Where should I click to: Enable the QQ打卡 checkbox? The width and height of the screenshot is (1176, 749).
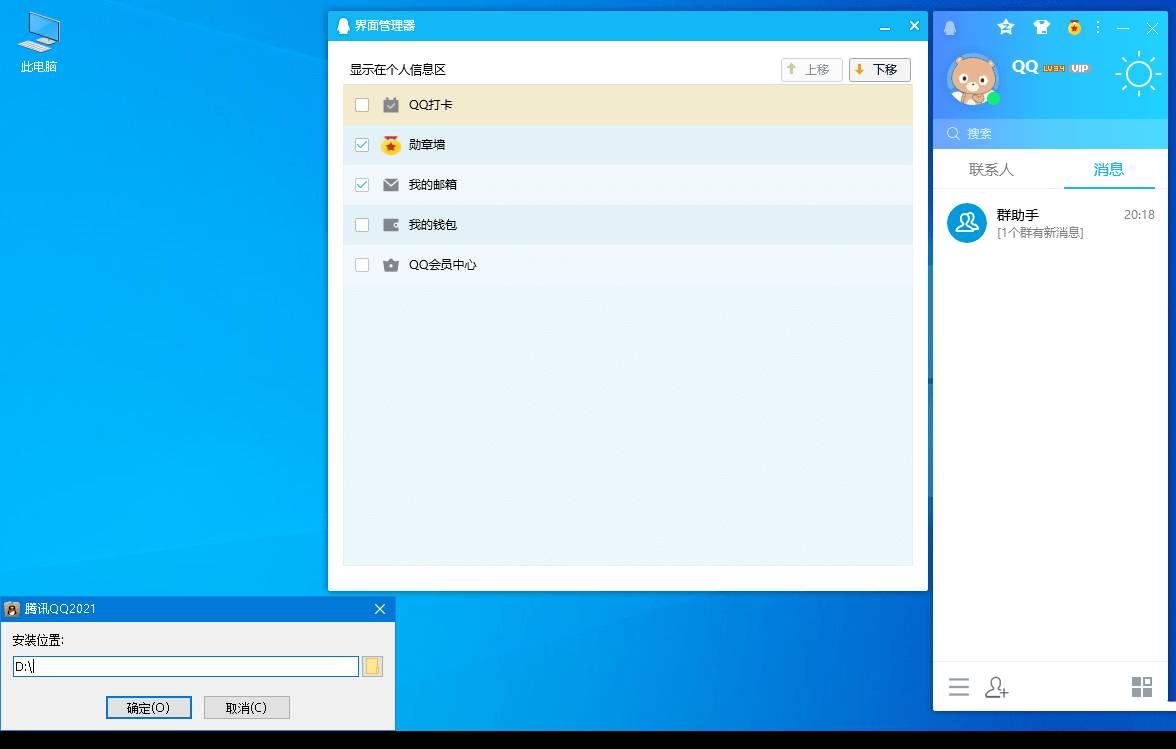(362, 104)
